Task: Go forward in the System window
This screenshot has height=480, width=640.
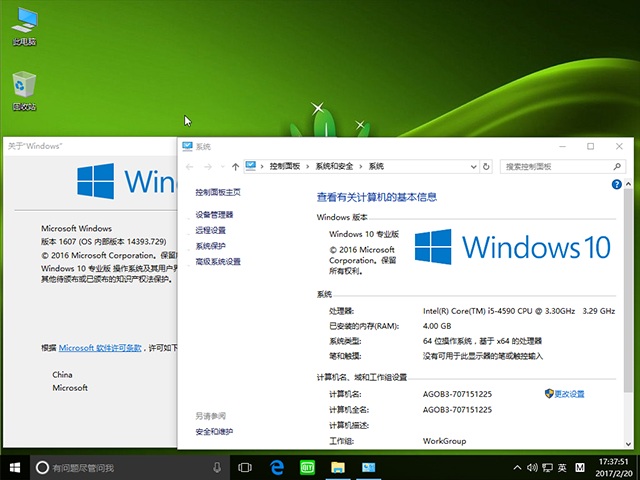Action: [x=208, y=167]
